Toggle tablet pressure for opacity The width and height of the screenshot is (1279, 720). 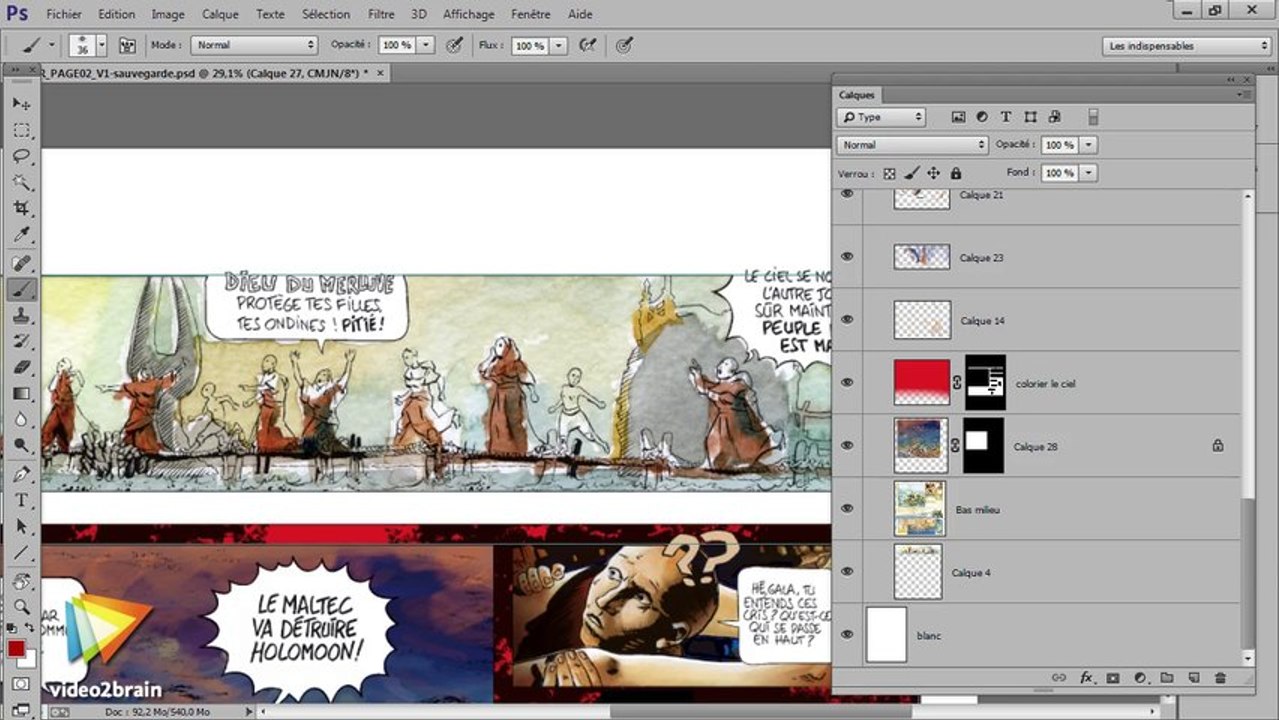tap(455, 45)
